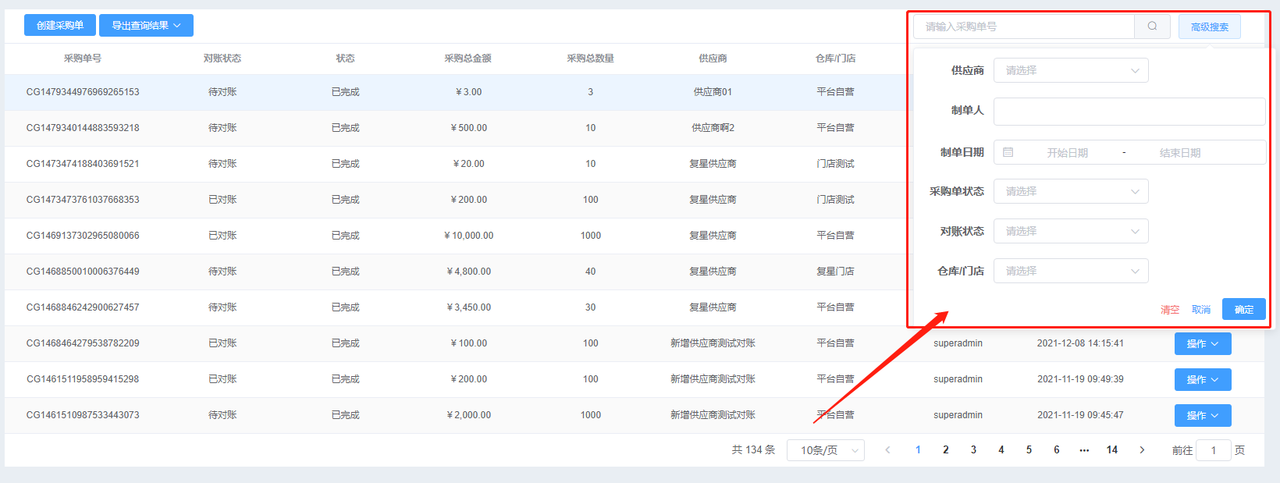
Task: Expand the 采购单状态 dropdown
Action: pos(1070,191)
